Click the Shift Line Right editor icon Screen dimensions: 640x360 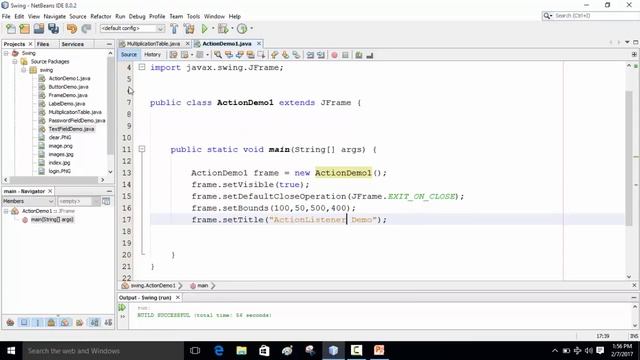click(x=321, y=55)
